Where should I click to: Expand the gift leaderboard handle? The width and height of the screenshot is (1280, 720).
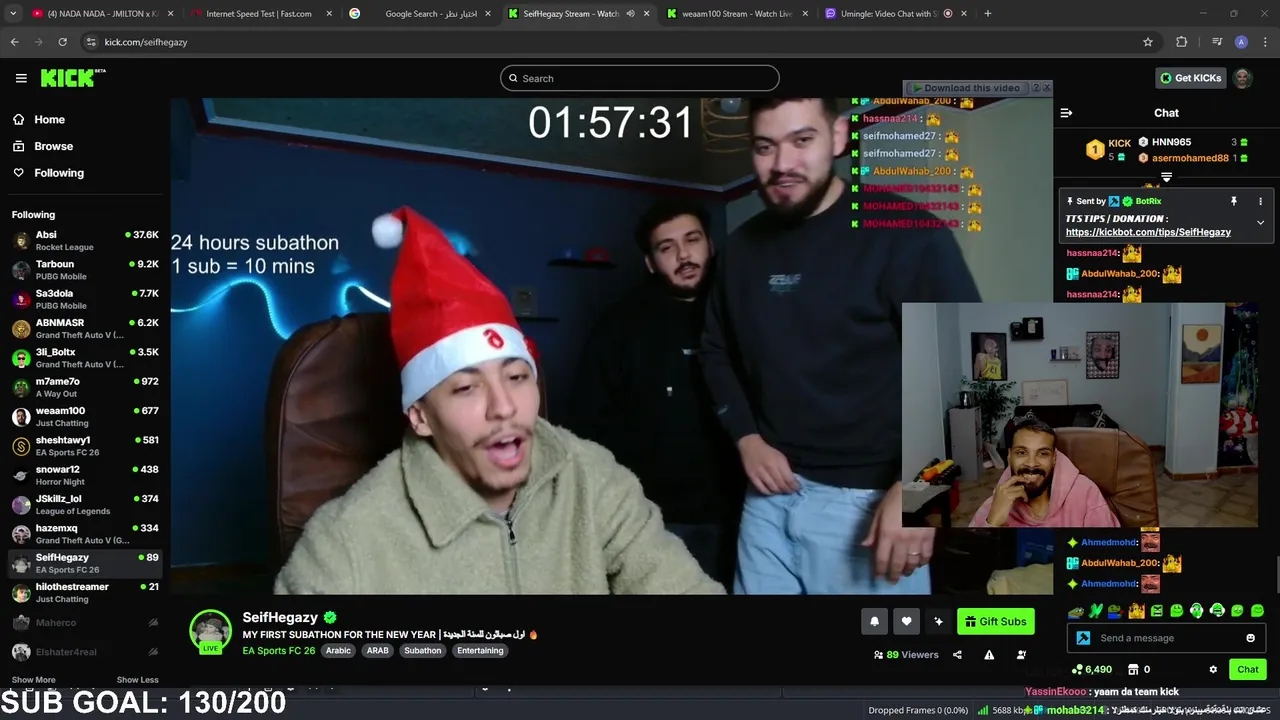(x=1166, y=177)
